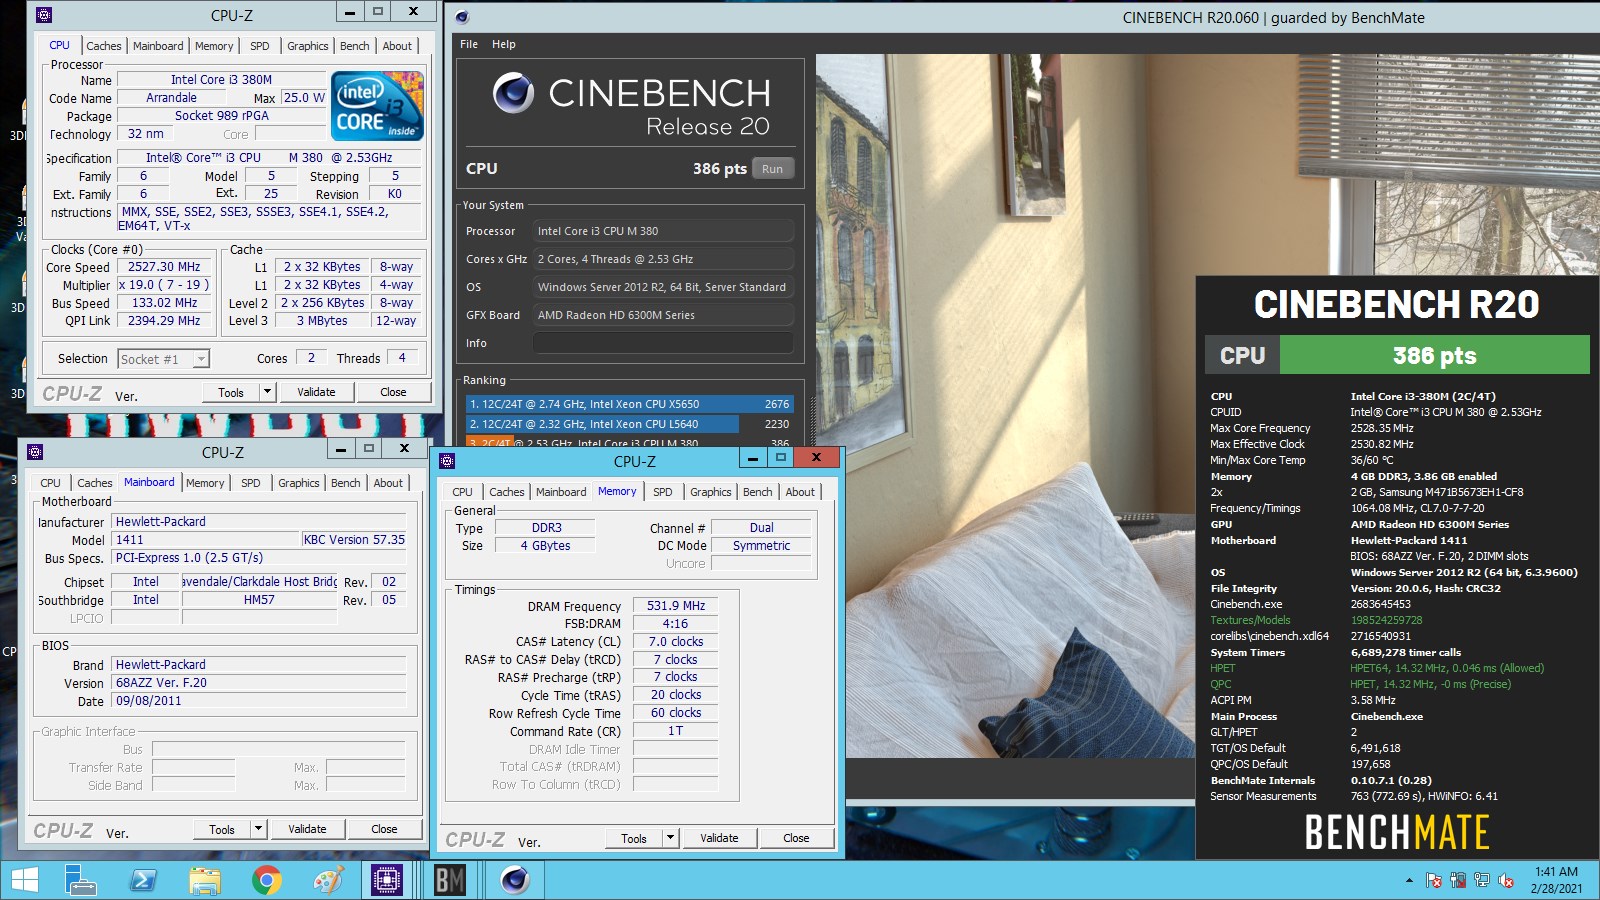Open Tools dropdown arrow in top CPU-Z window

267,392
